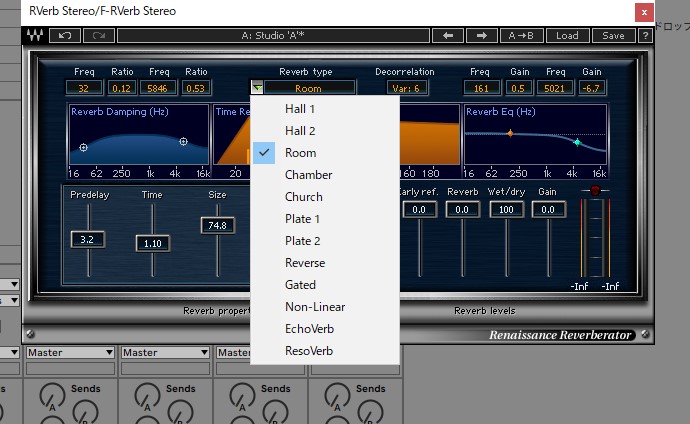The width and height of the screenshot is (690, 424).
Task: Click the Size slider value 74.8
Action: (217, 225)
